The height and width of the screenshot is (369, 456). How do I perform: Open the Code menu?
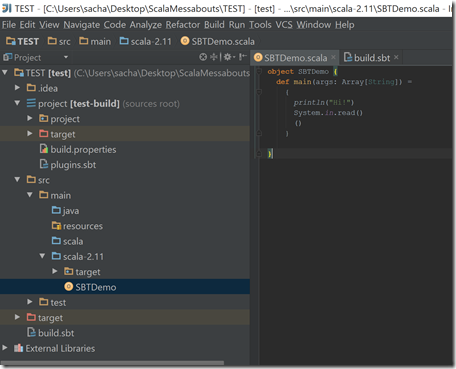click(115, 25)
